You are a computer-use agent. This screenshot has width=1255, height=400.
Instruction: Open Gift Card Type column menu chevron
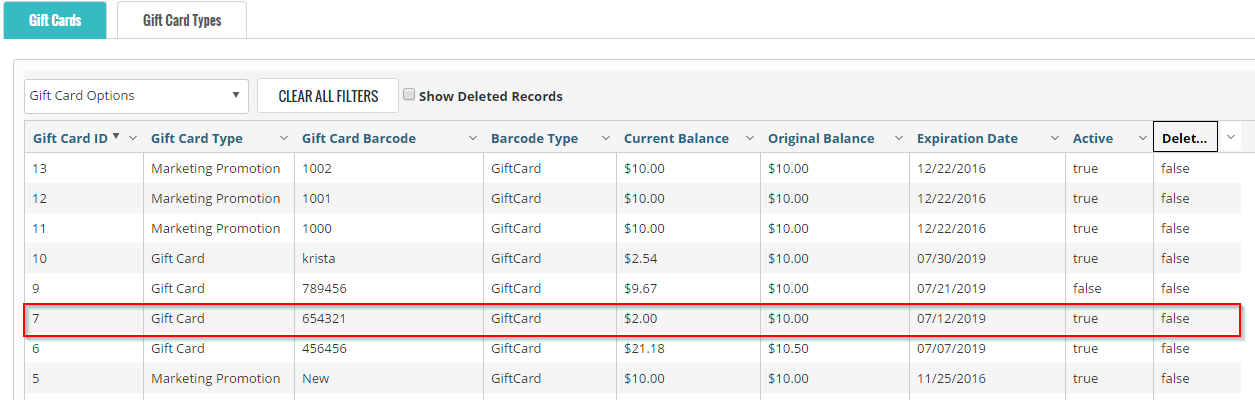coord(284,138)
